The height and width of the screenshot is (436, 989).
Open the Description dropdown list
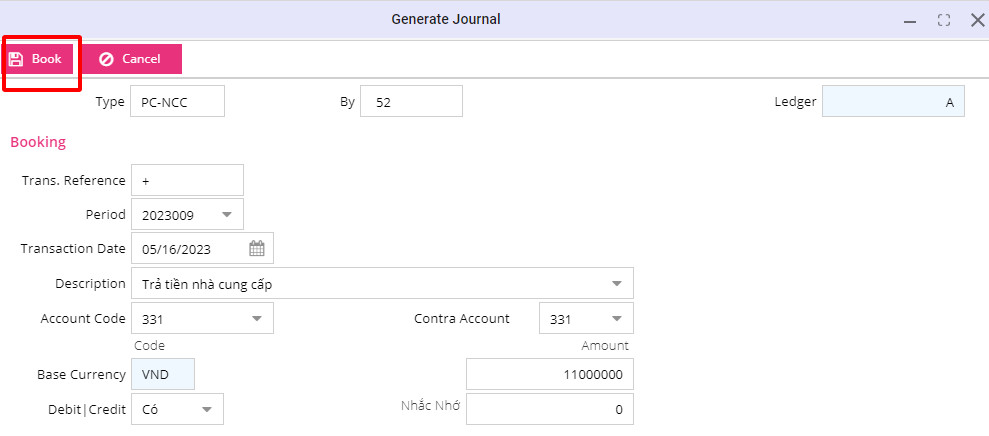pyautogui.click(x=616, y=284)
